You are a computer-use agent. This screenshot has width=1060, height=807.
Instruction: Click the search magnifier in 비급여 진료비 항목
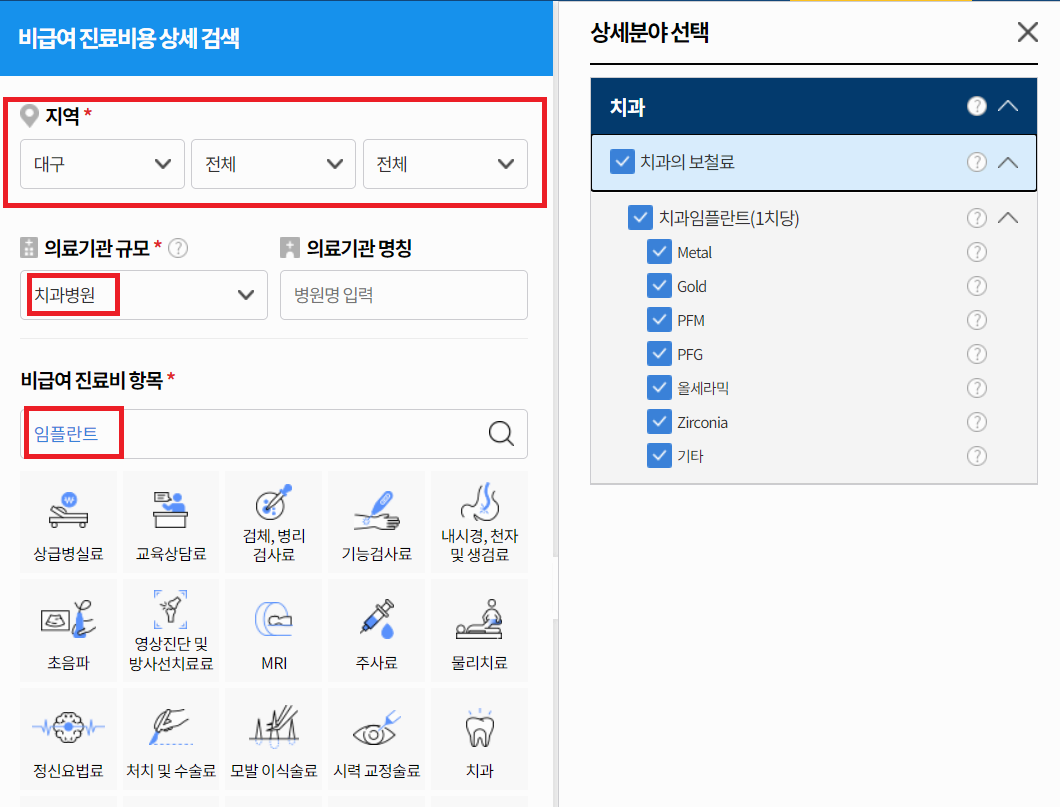click(x=501, y=433)
